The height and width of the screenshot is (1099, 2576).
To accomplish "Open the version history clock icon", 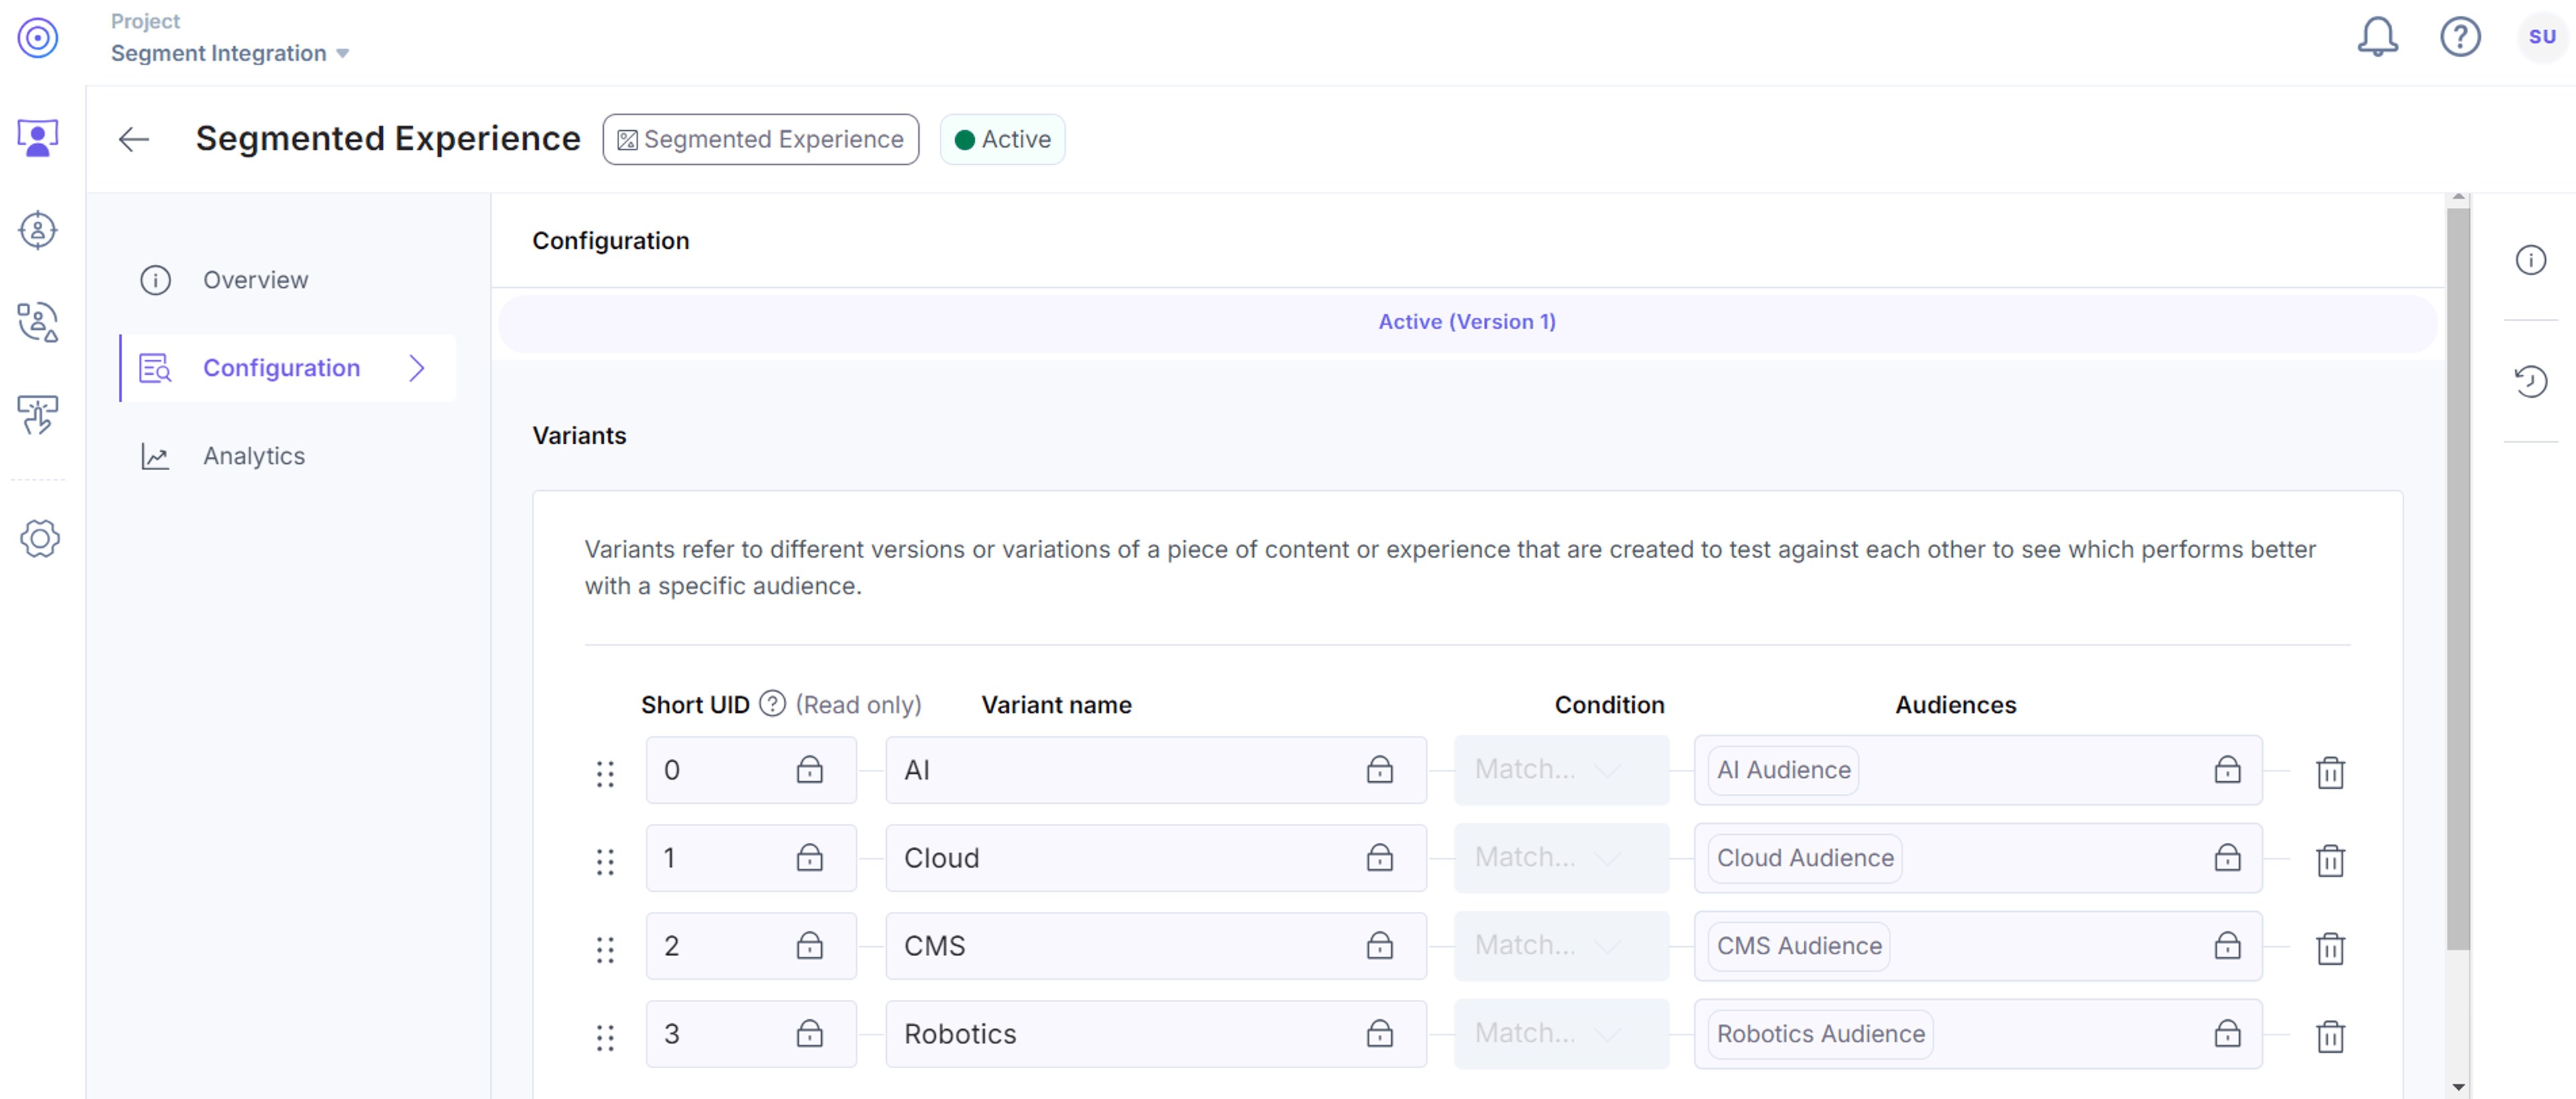I will (2531, 381).
